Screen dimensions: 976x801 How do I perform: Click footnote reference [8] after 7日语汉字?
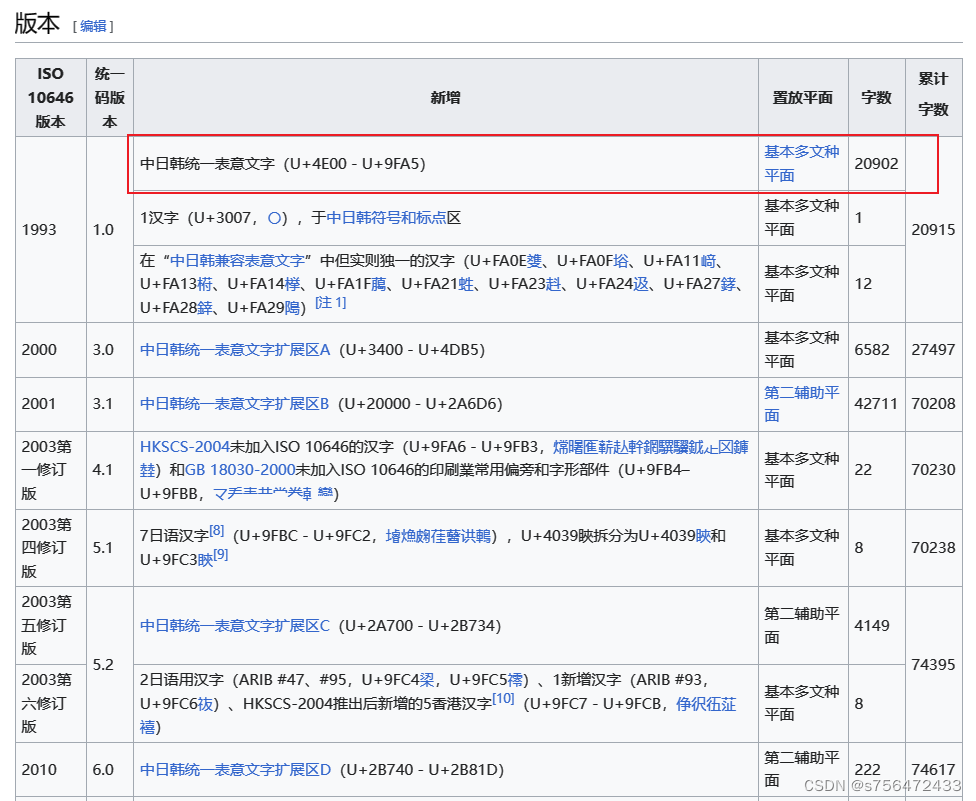click(217, 531)
